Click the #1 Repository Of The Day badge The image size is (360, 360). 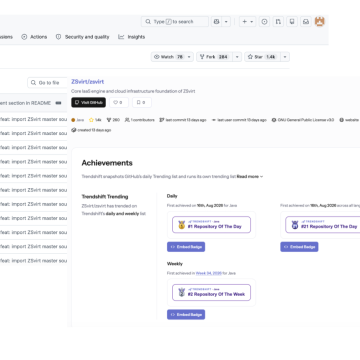coord(211,225)
